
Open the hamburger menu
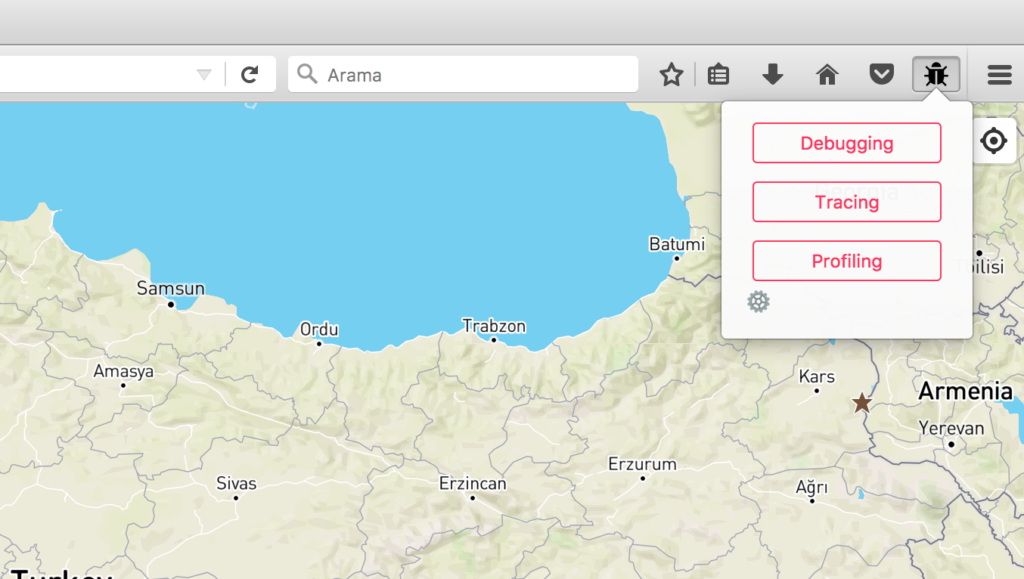[x=999, y=74]
